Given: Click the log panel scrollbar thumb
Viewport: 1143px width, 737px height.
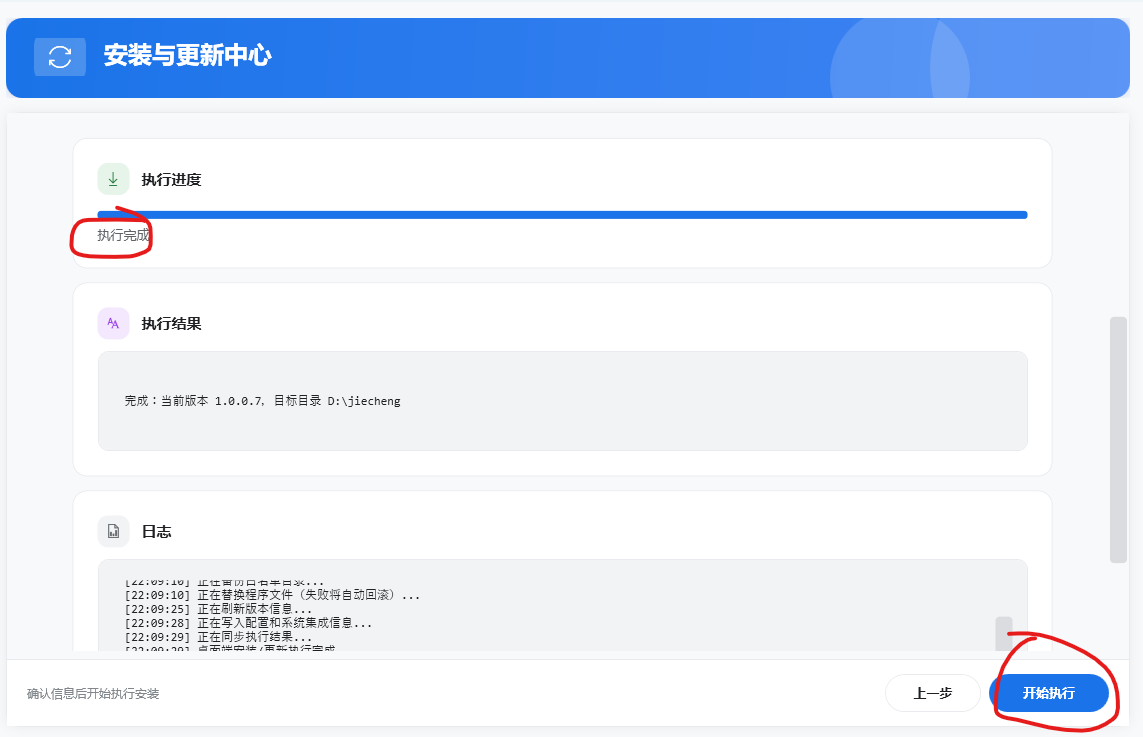Looking at the screenshot, I should tap(1004, 633).
